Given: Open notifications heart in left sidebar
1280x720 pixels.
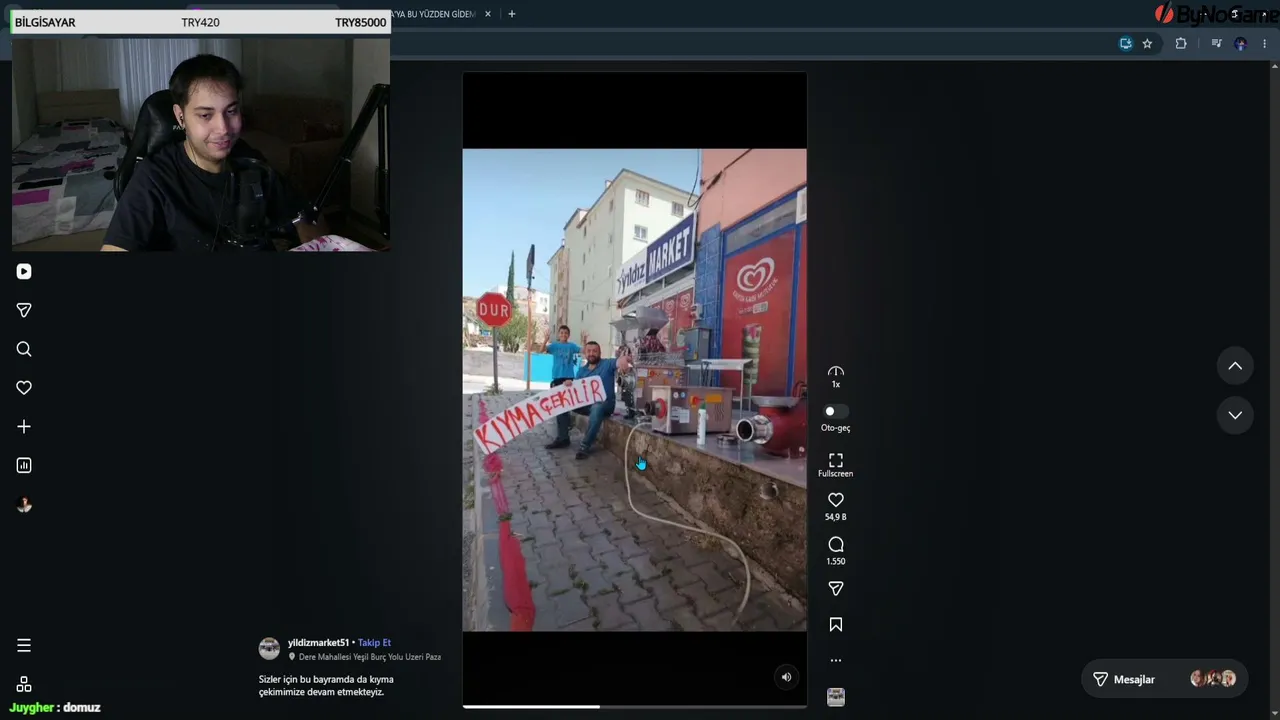Looking at the screenshot, I should [24, 388].
